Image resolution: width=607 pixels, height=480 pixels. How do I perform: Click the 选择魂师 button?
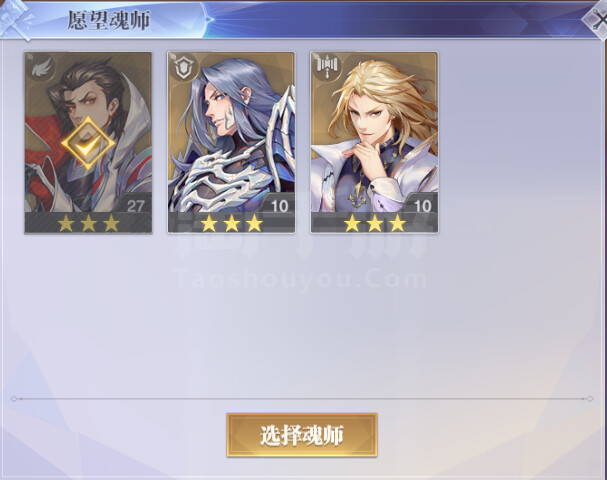(x=302, y=435)
